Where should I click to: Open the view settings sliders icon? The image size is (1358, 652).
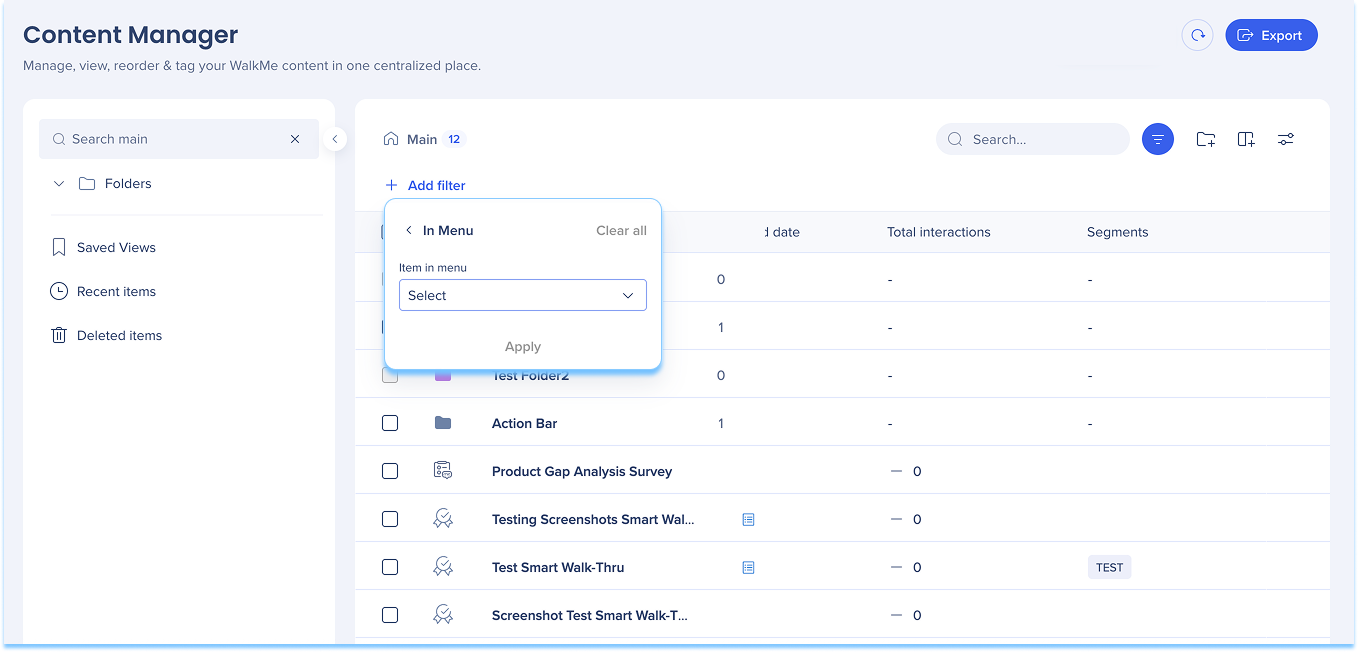coord(1286,139)
